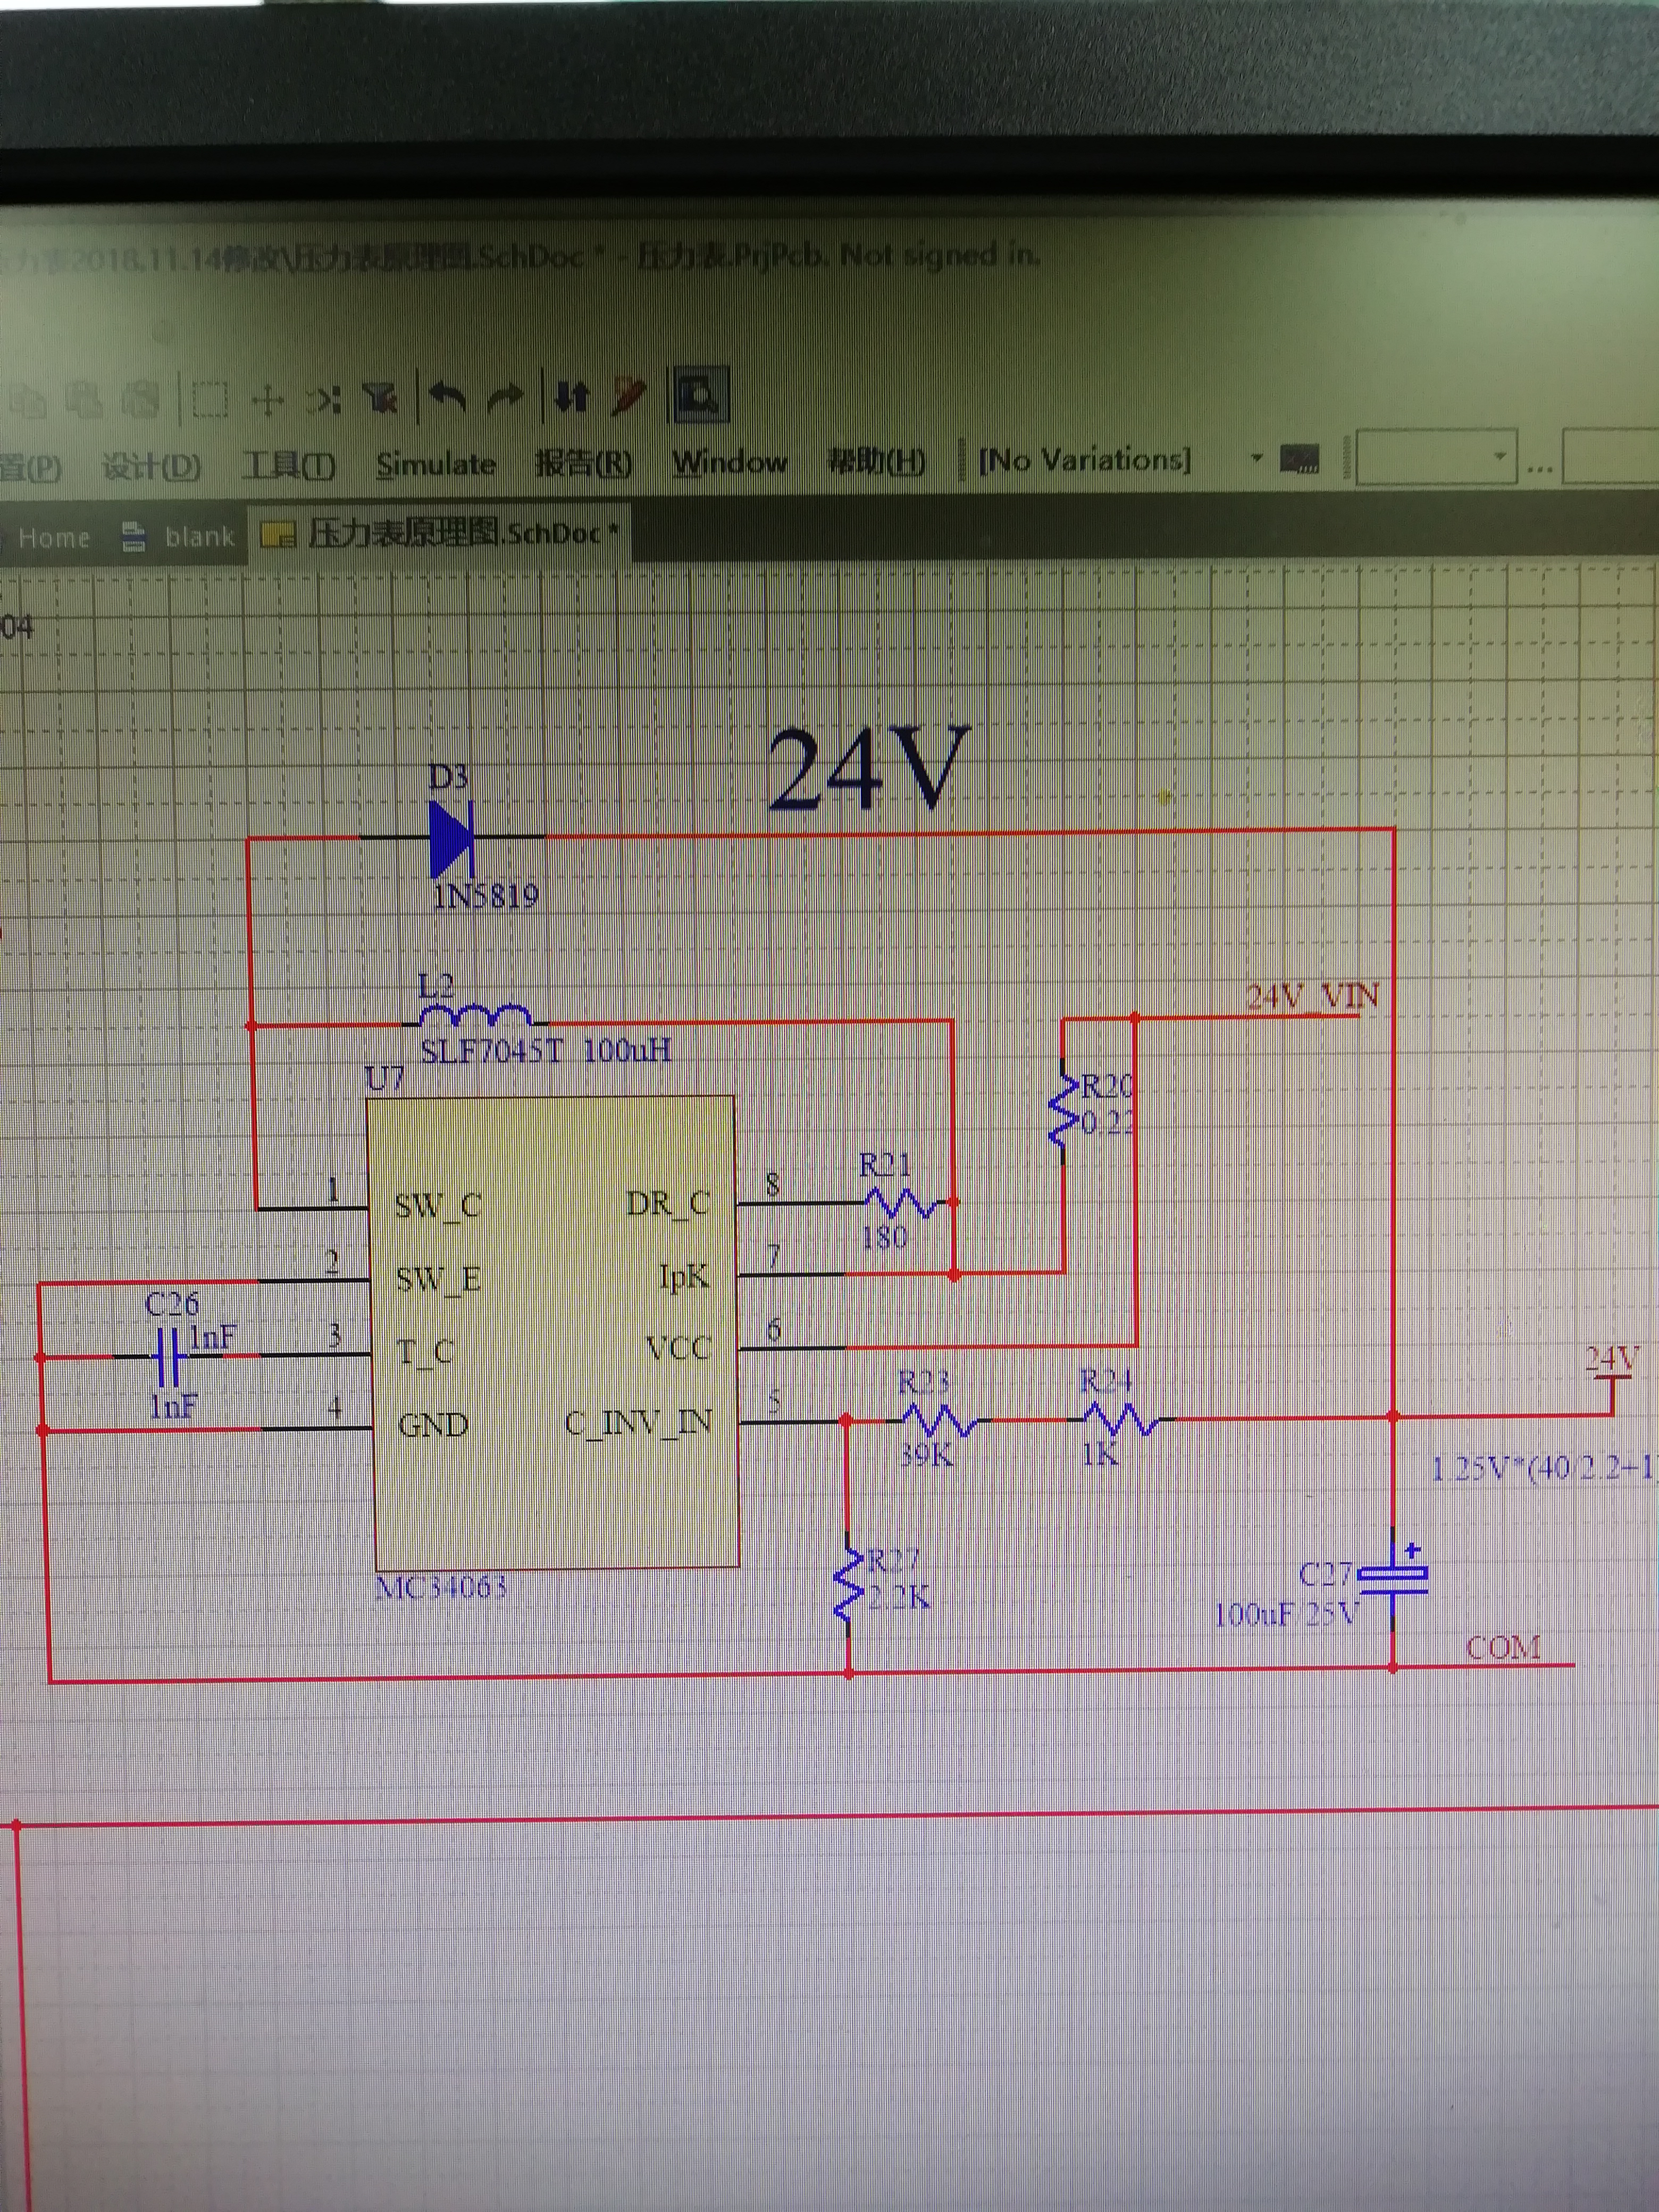Screen dimensions: 1659x2212
Task: Click the Undo arrow icon
Action: tap(447, 398)
